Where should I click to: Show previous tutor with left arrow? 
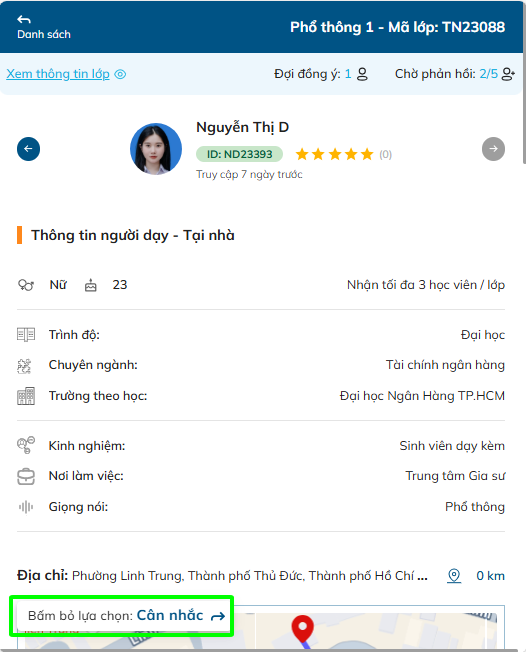point(28,149)
